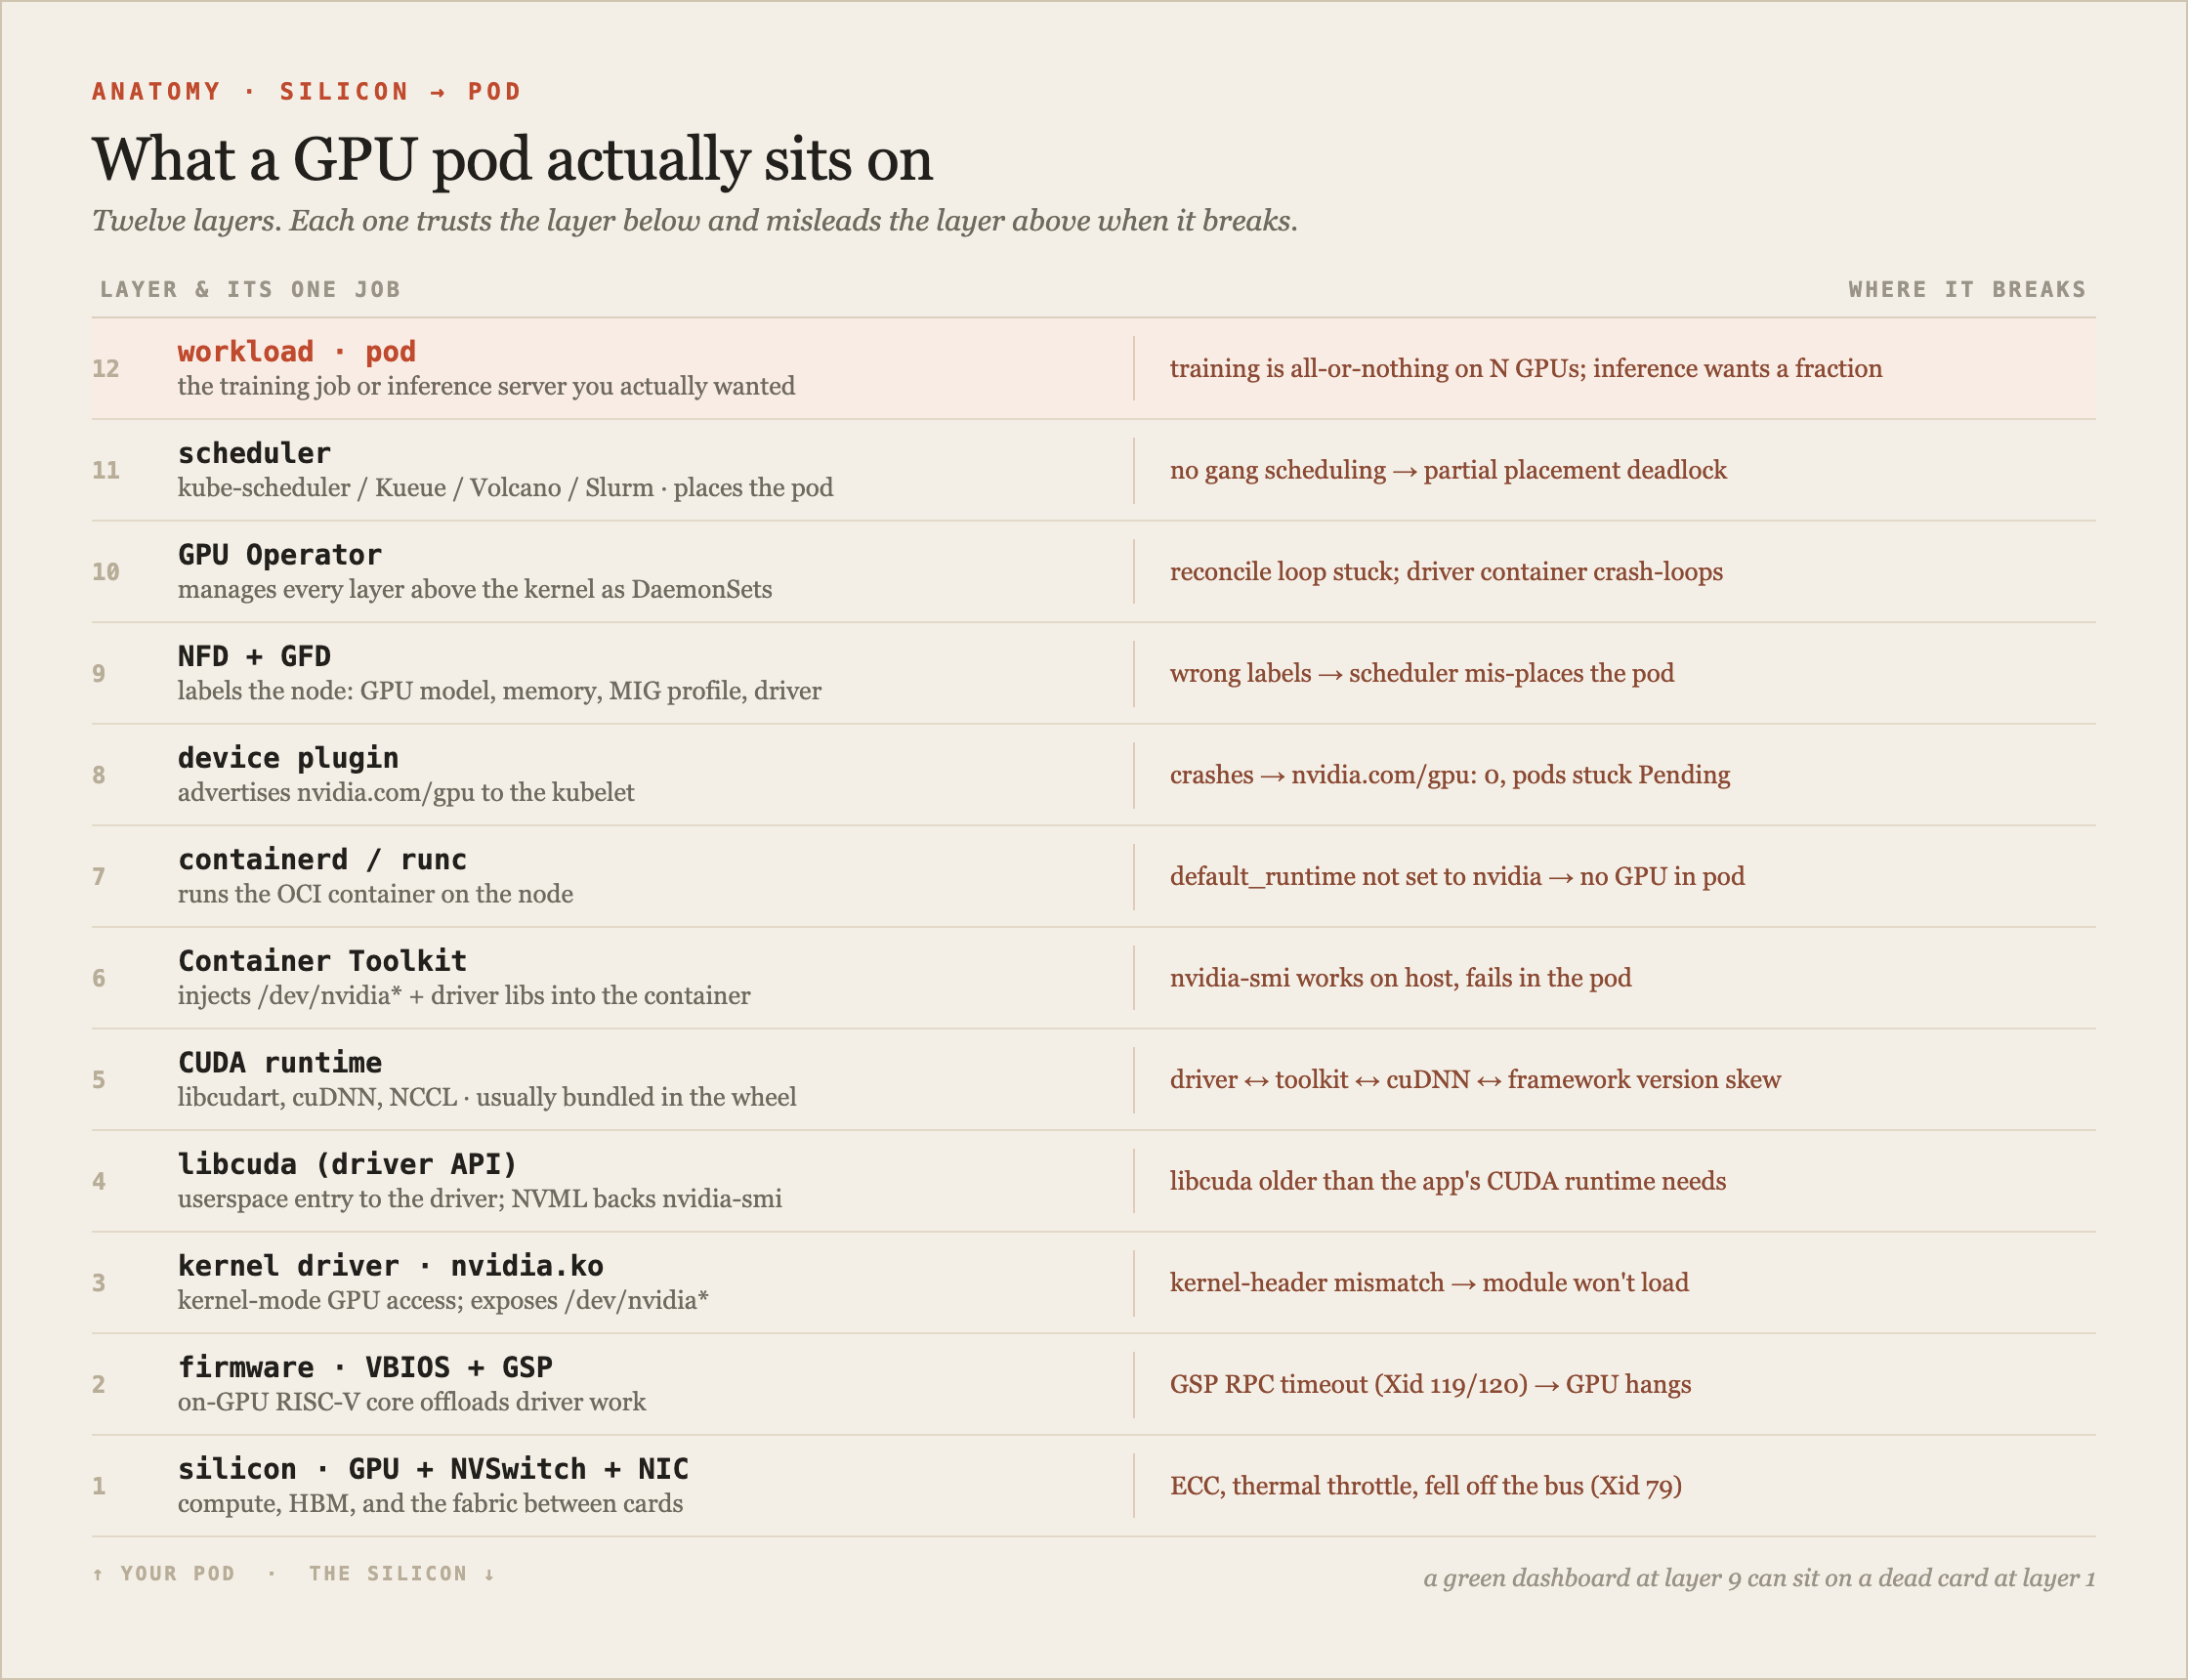This screenshot has width=2188, height=1680.
Task: Select the 'NFD + GFD' layer title
Action: pyautogui.click(x=254, y=656)
